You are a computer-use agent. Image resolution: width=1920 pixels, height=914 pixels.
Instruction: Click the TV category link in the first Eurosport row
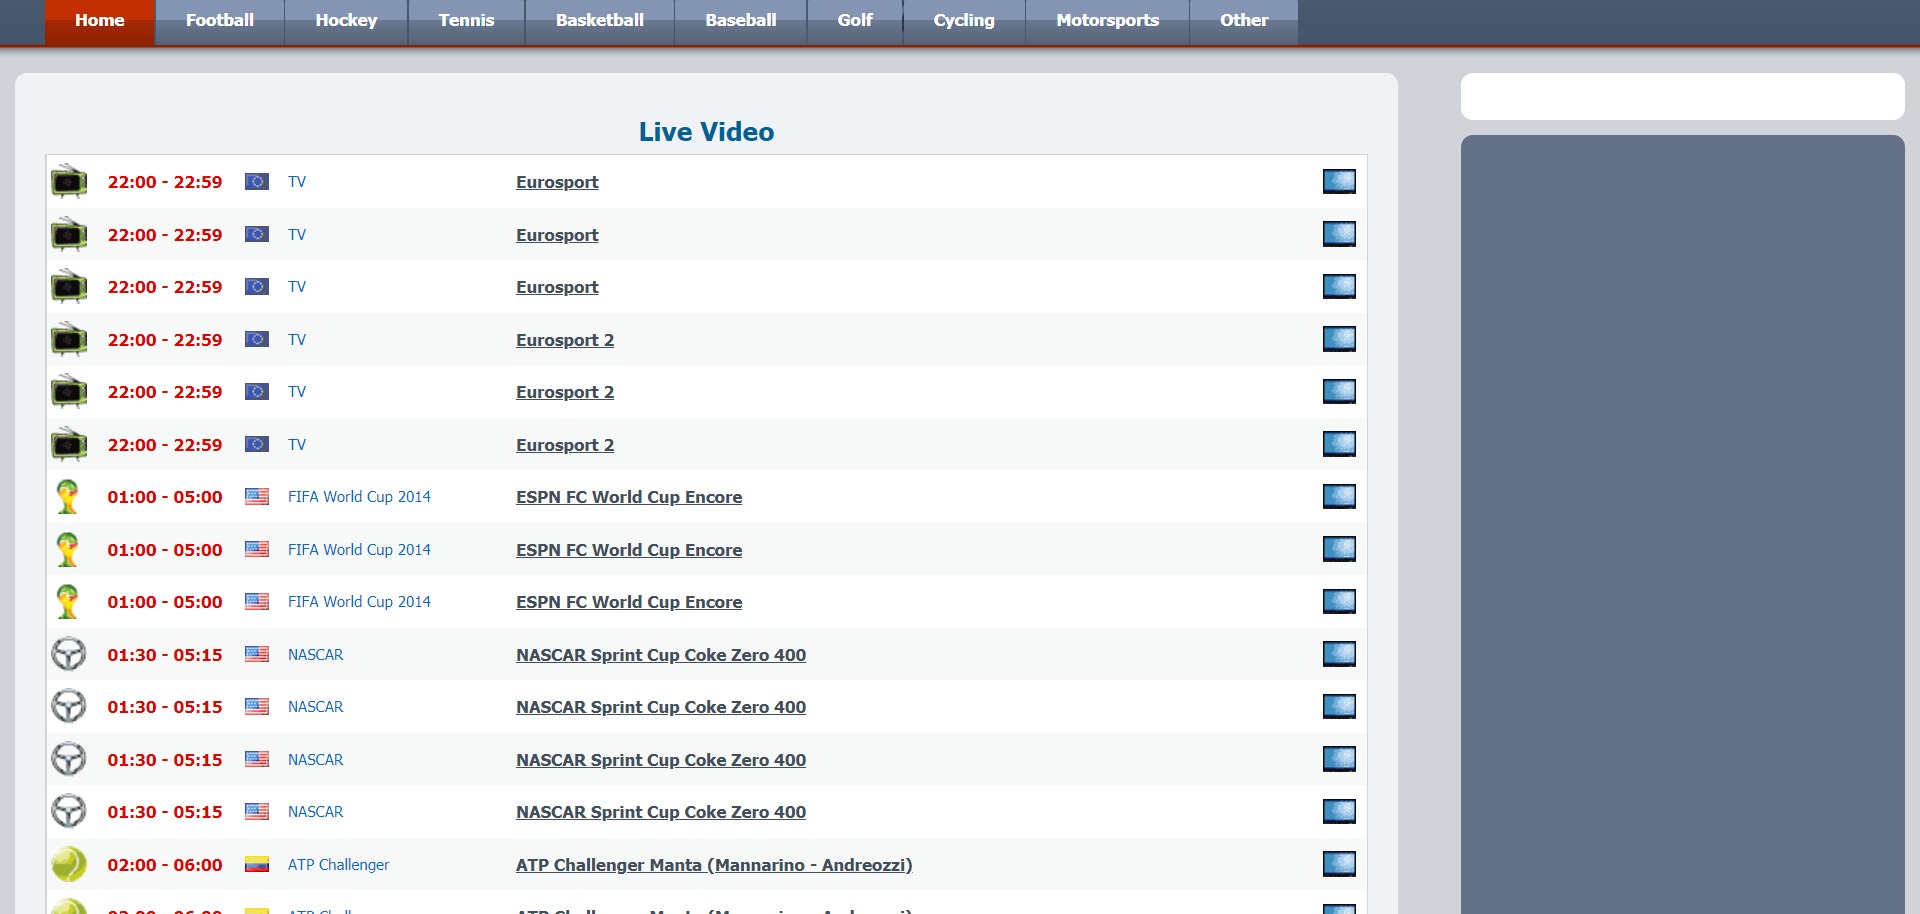pyautogui.click(x=297, y=182)
